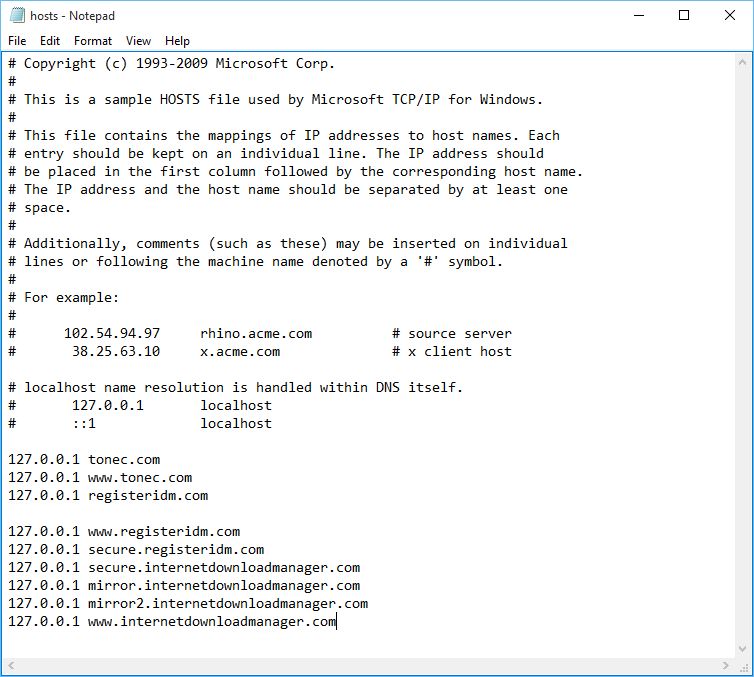
Task: Click the vertical scrollbar down arrow
Action: pos(742,649)
